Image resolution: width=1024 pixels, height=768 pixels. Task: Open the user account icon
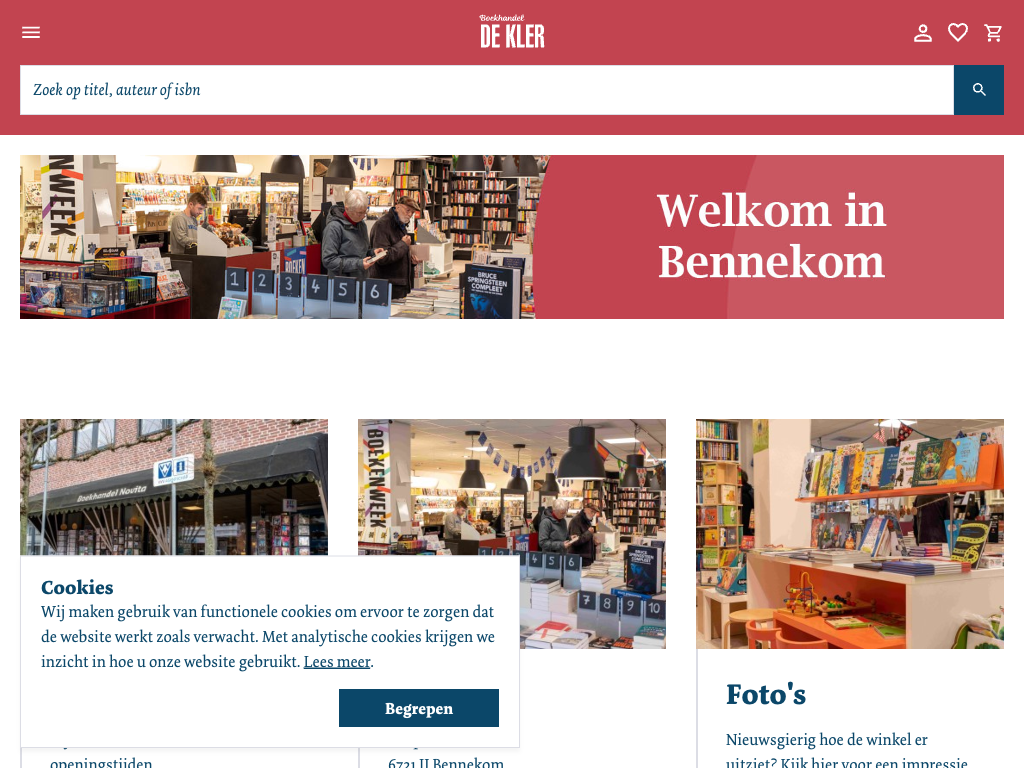pos(923,33)
